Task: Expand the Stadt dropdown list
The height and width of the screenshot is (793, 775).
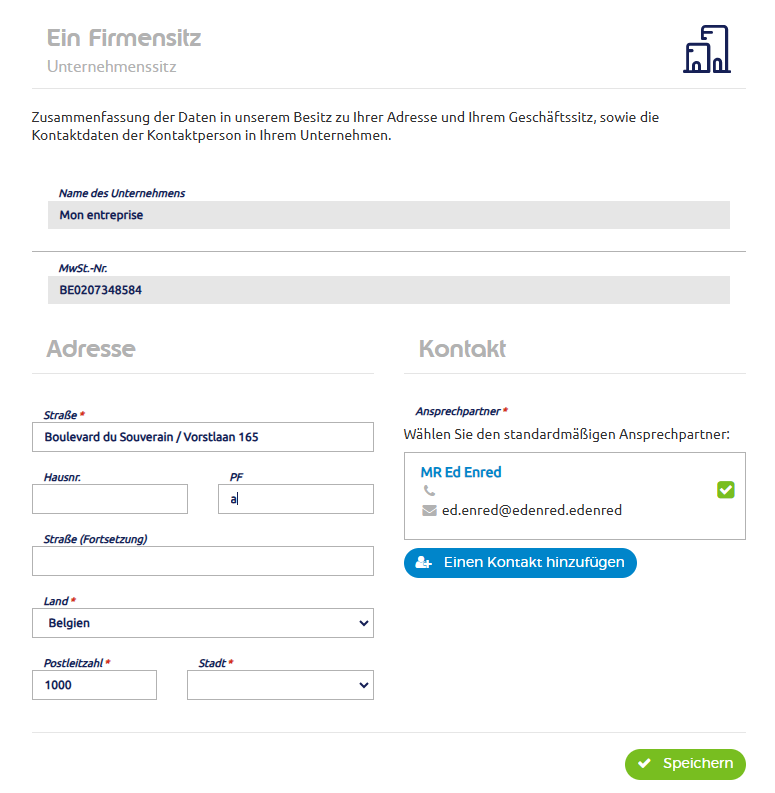Action: [x=280, y=685]
